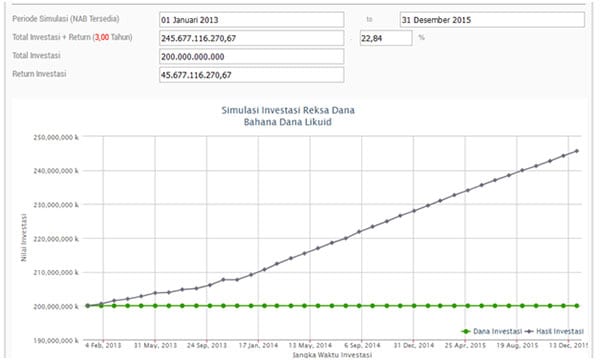Click the 22,84 percent return field
The height and width of the screenshot is (360, 600).
click(386, 38)
